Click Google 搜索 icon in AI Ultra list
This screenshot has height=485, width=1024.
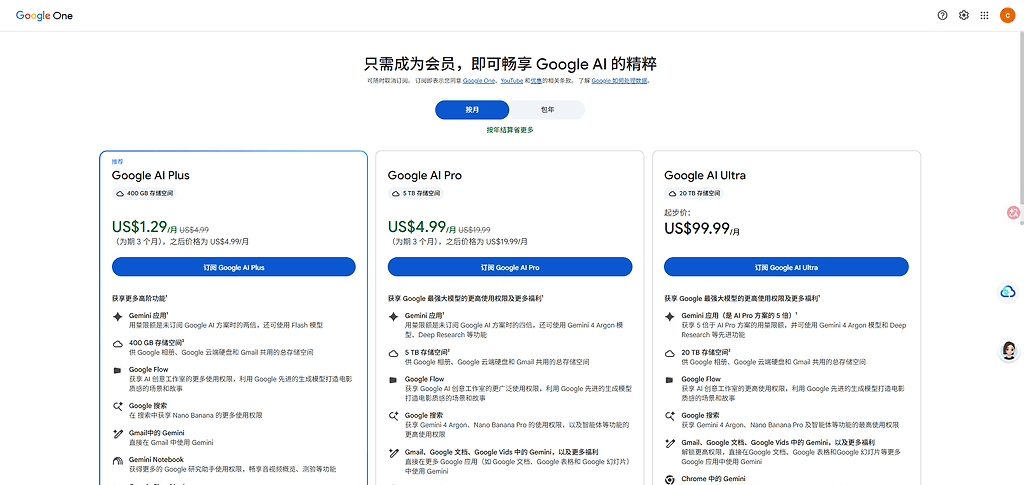pyautogui.click(x=669, y=416)
